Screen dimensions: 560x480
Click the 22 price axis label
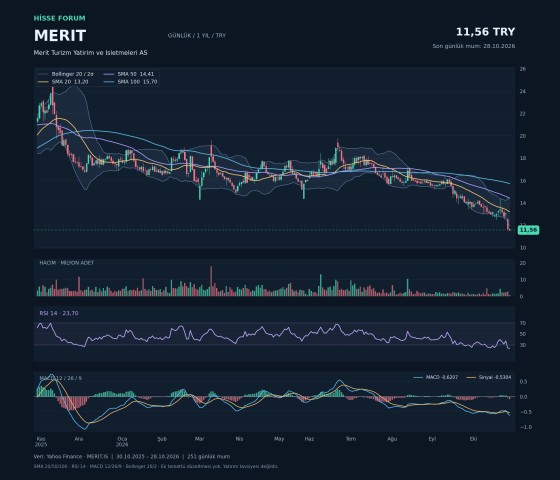522,114
